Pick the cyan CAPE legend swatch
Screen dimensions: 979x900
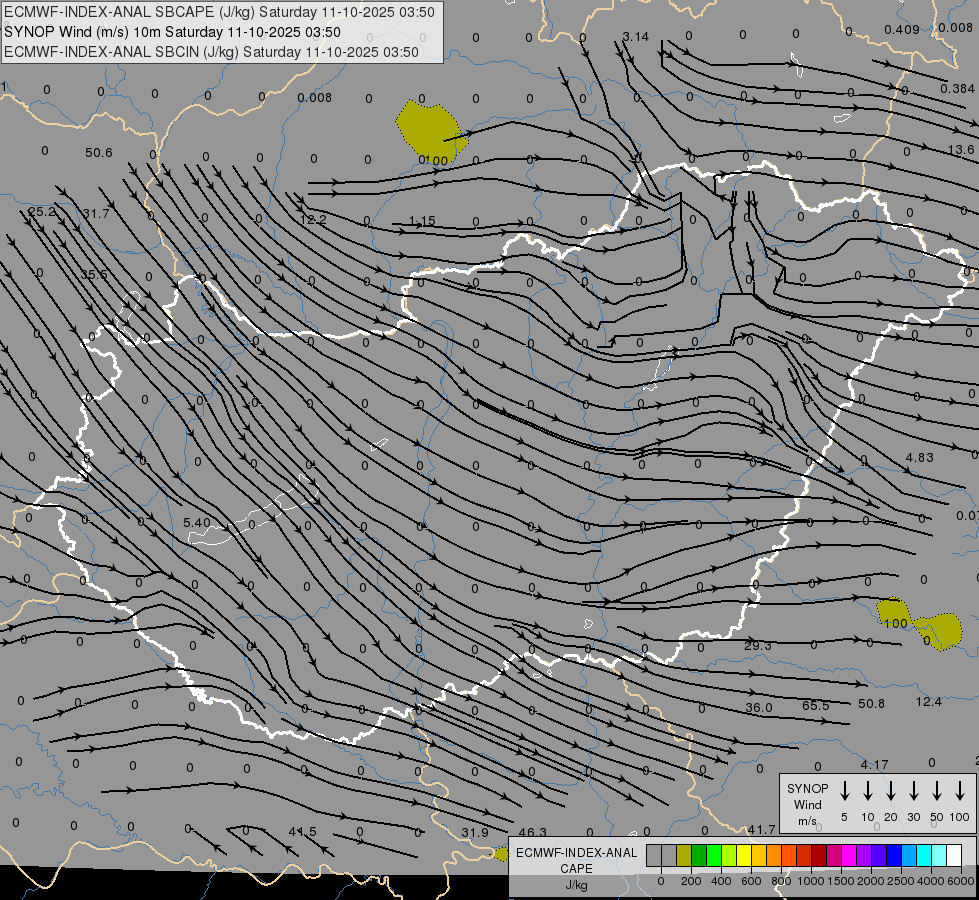point(923,855)
